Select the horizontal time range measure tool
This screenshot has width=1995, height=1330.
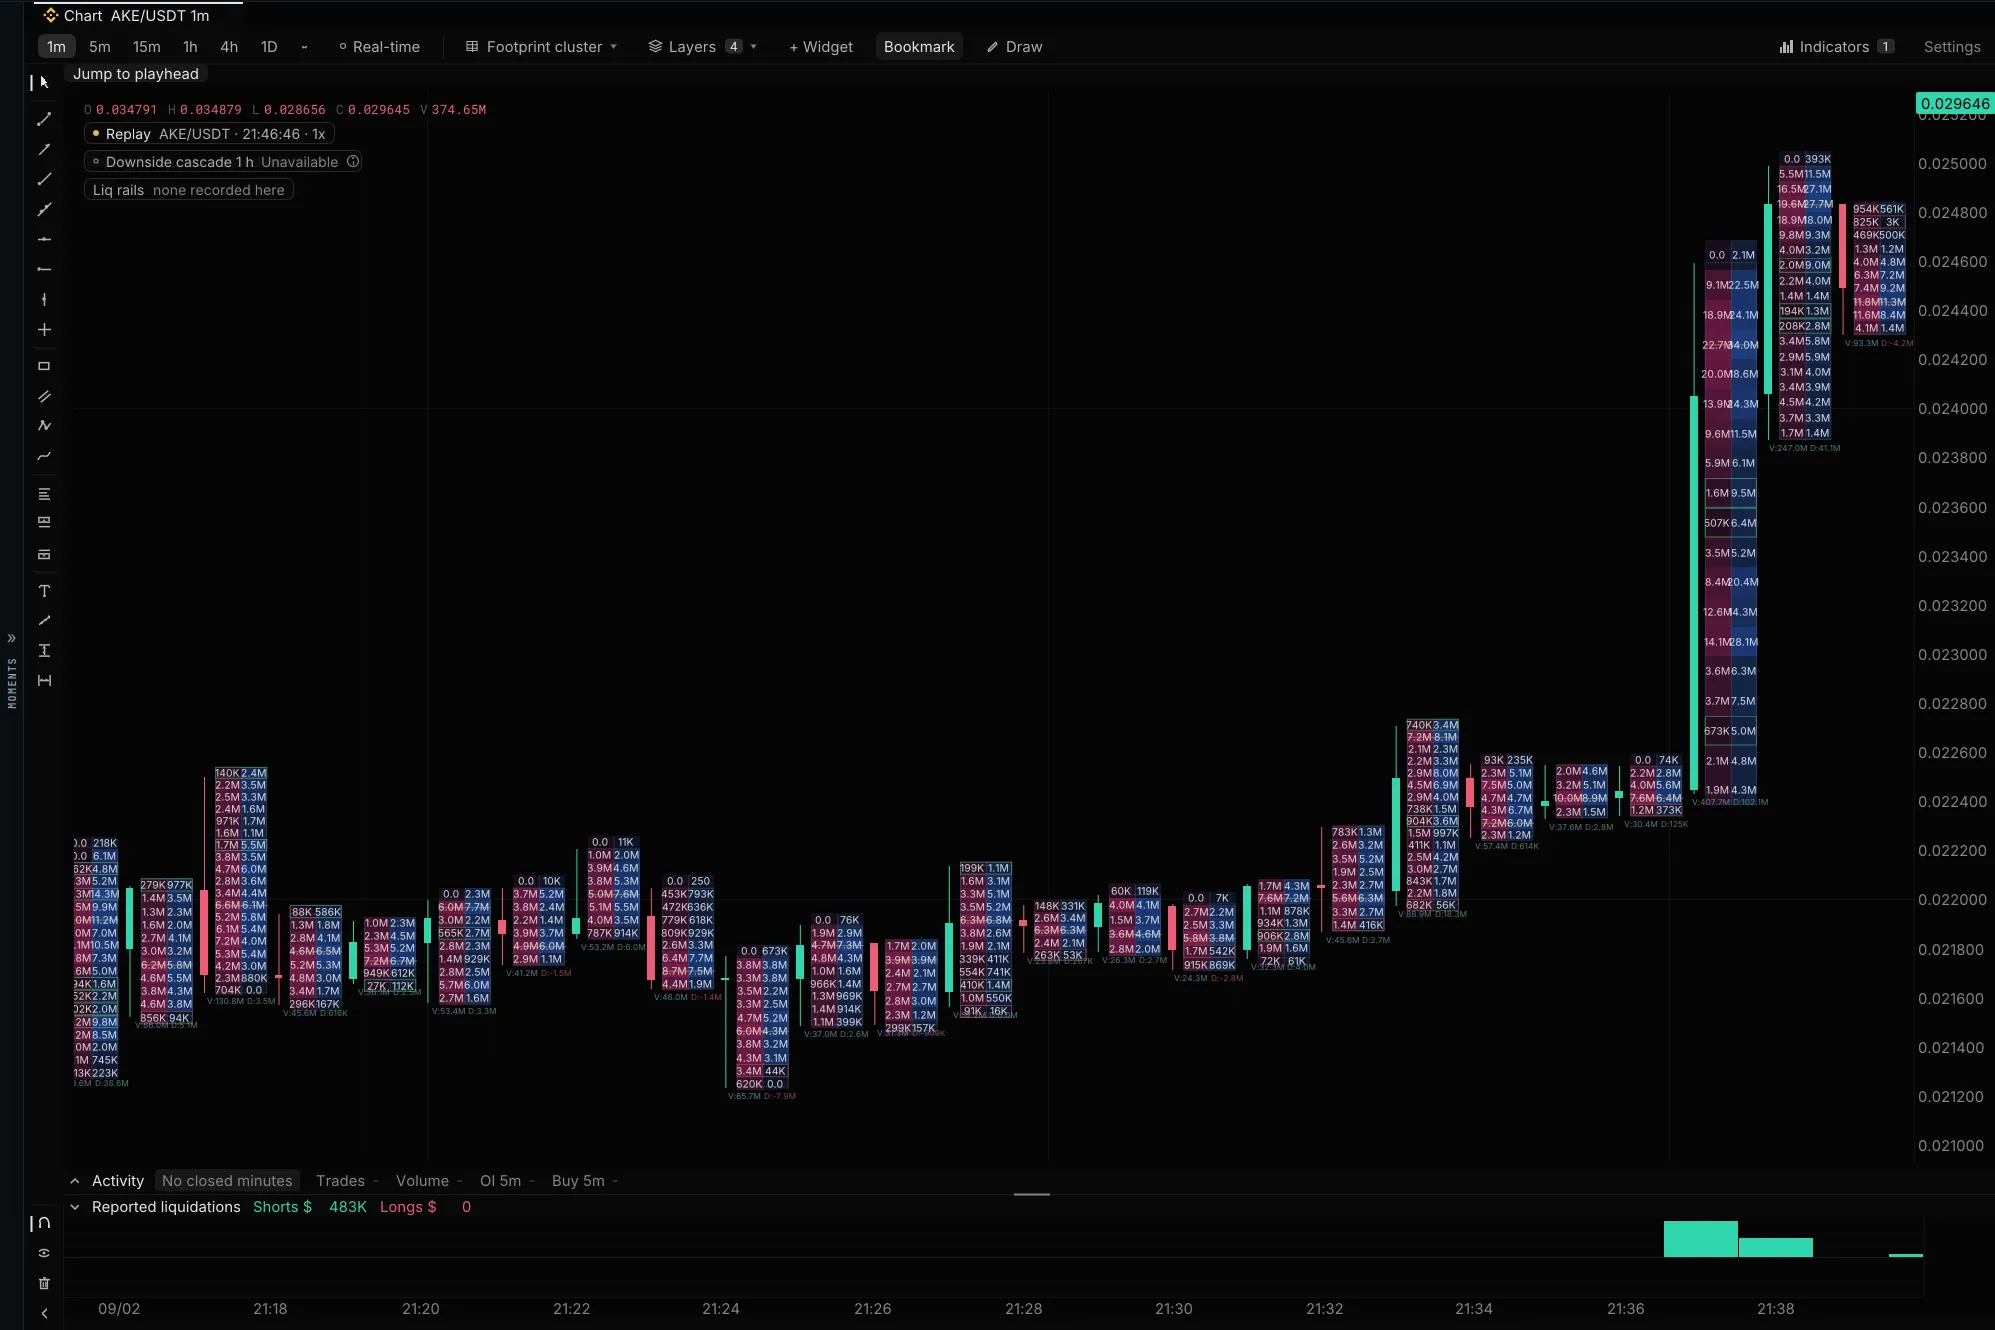[x=44, y=681]
